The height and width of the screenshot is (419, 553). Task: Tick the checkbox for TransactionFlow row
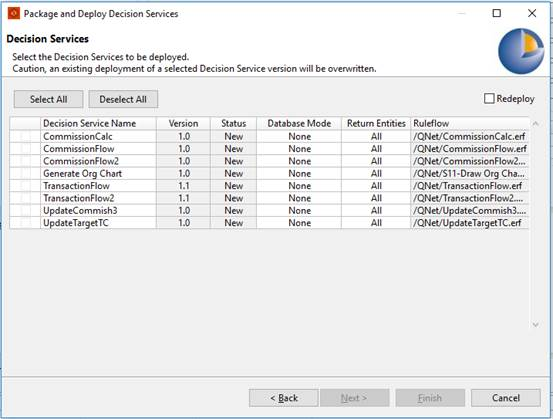pos(25,186)
